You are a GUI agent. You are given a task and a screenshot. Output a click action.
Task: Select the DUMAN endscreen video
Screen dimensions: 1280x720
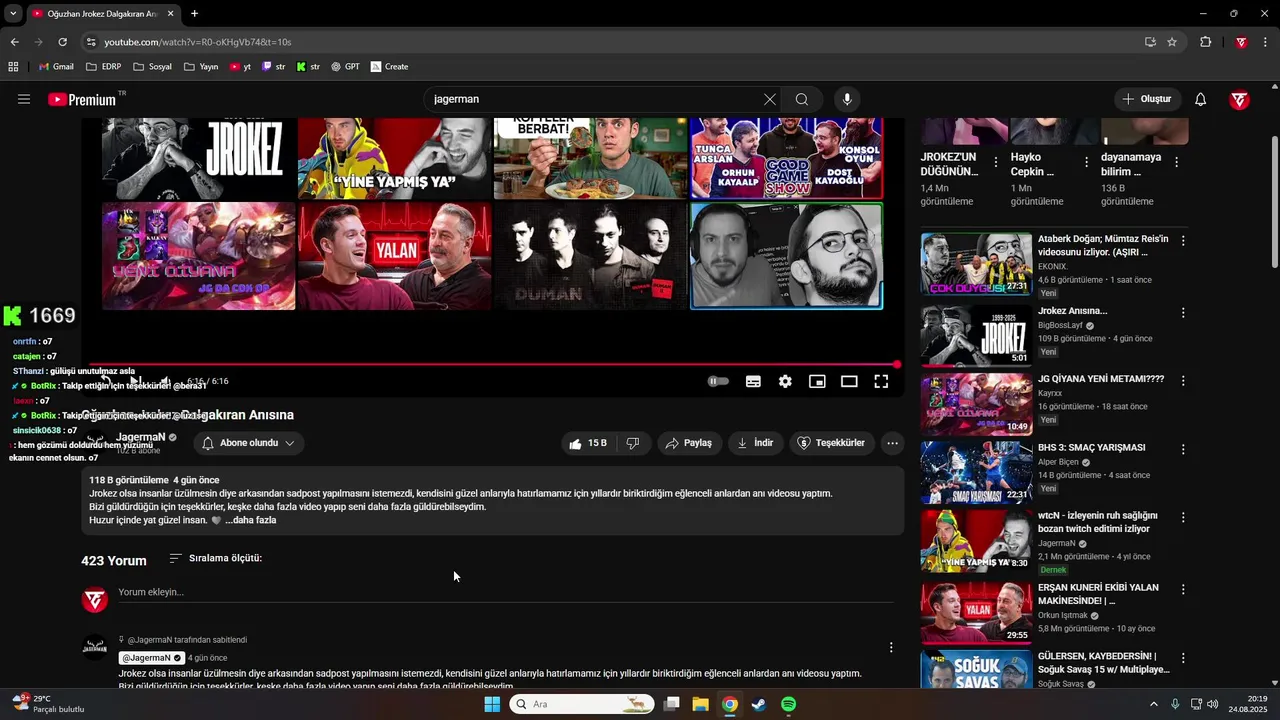(x=591, y=256)
